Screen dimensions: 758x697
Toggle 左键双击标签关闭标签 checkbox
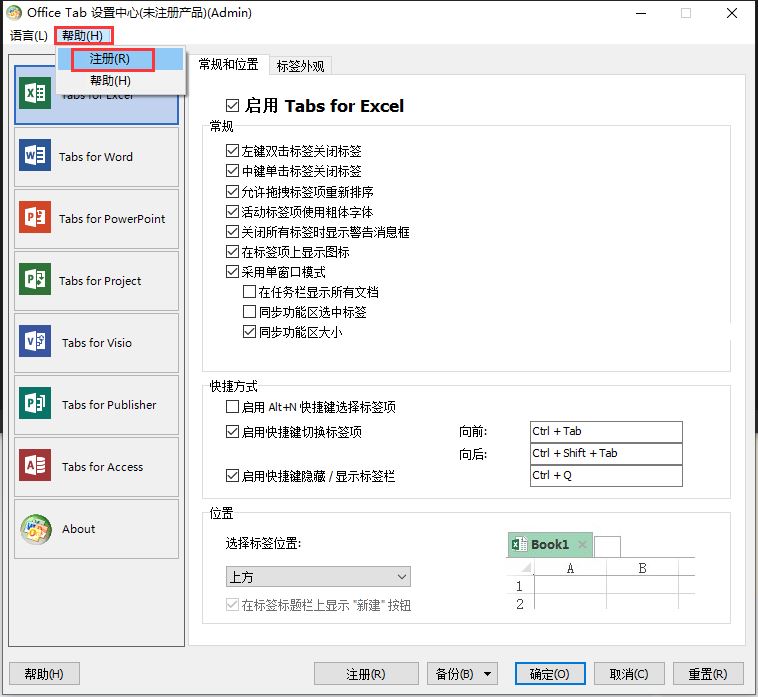(x=233, y=151)
